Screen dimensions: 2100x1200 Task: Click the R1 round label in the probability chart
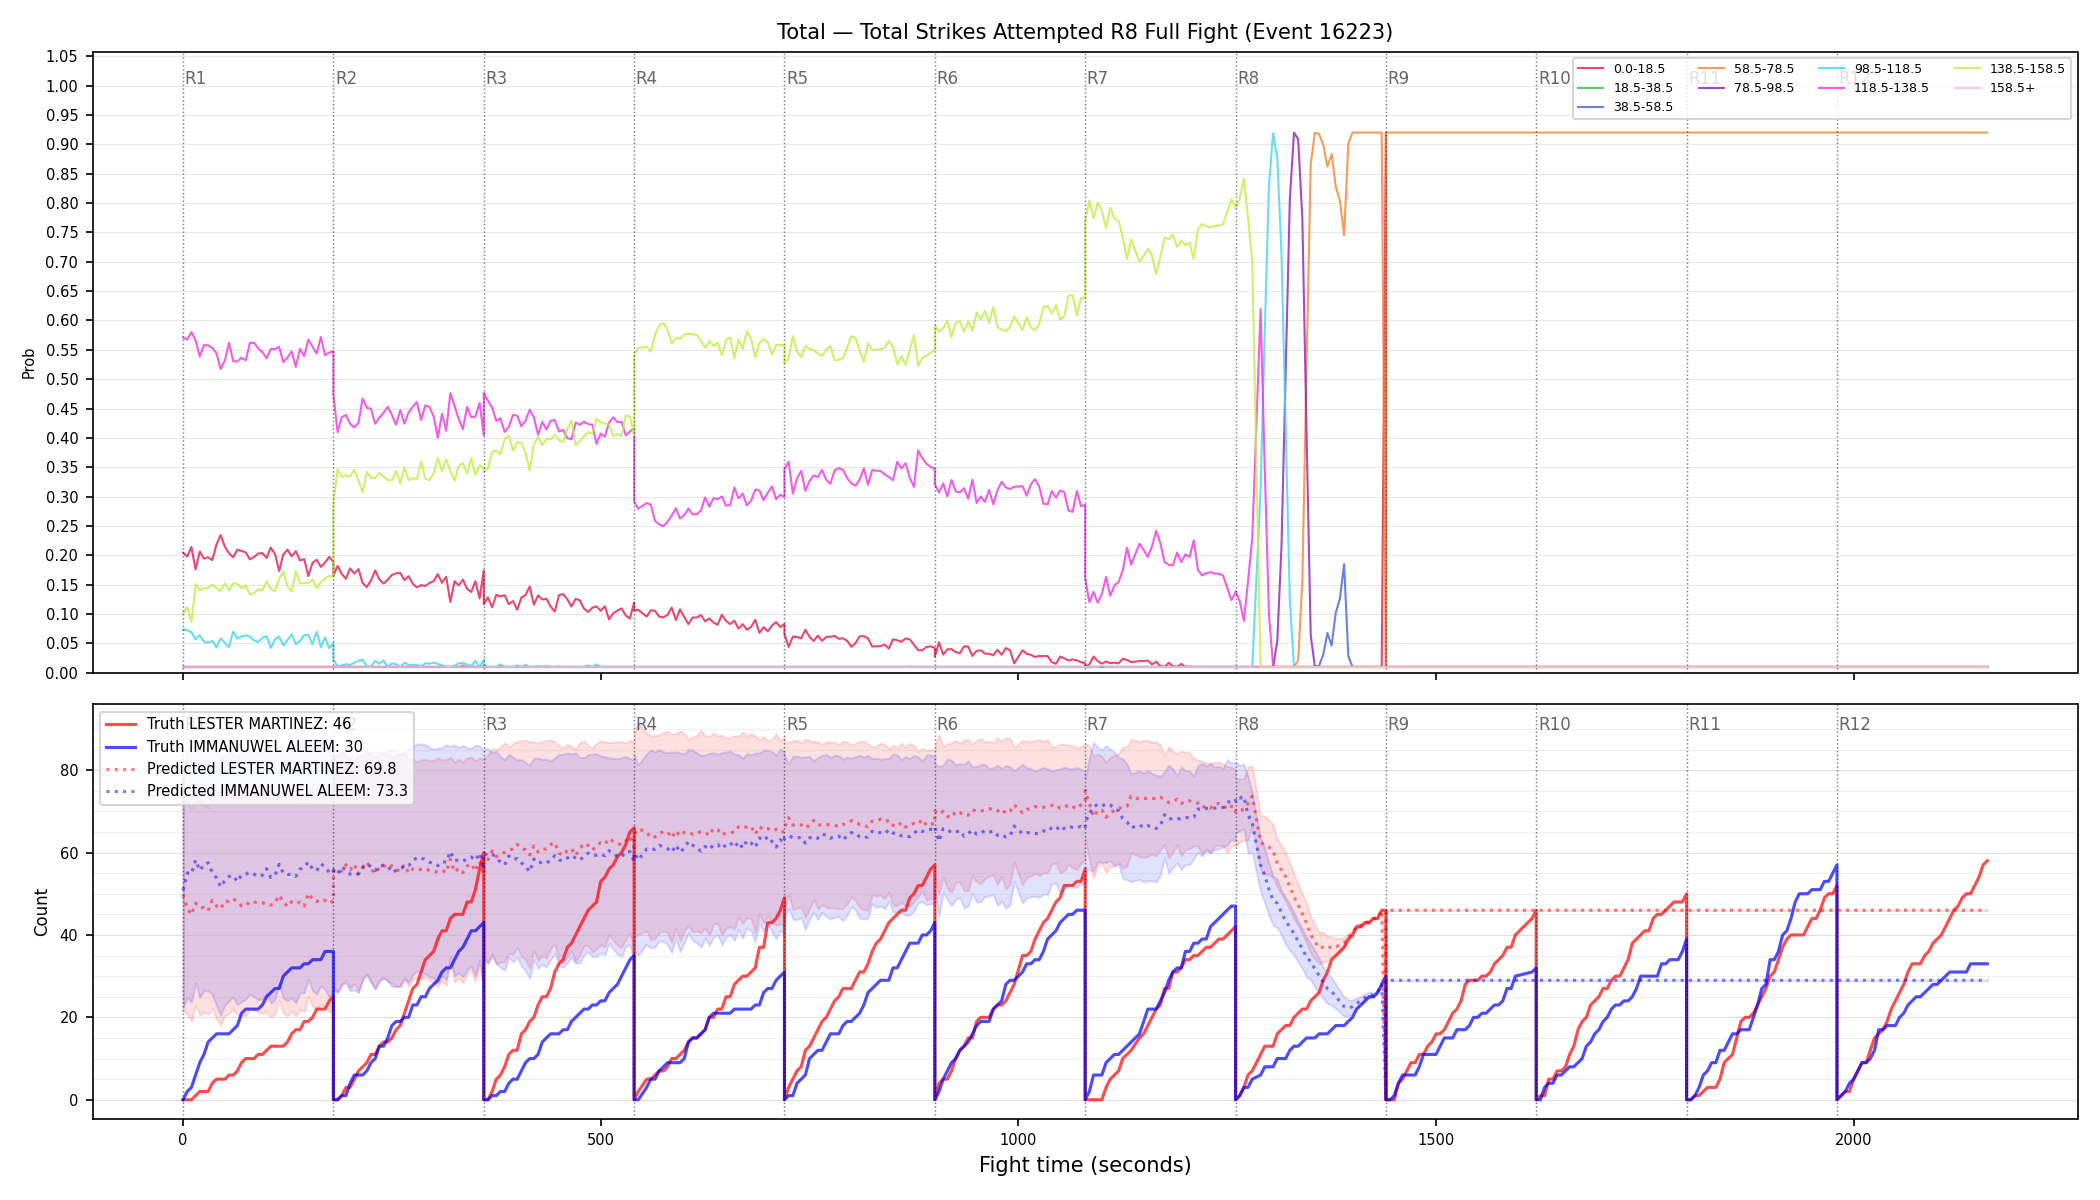coord(195,78)
